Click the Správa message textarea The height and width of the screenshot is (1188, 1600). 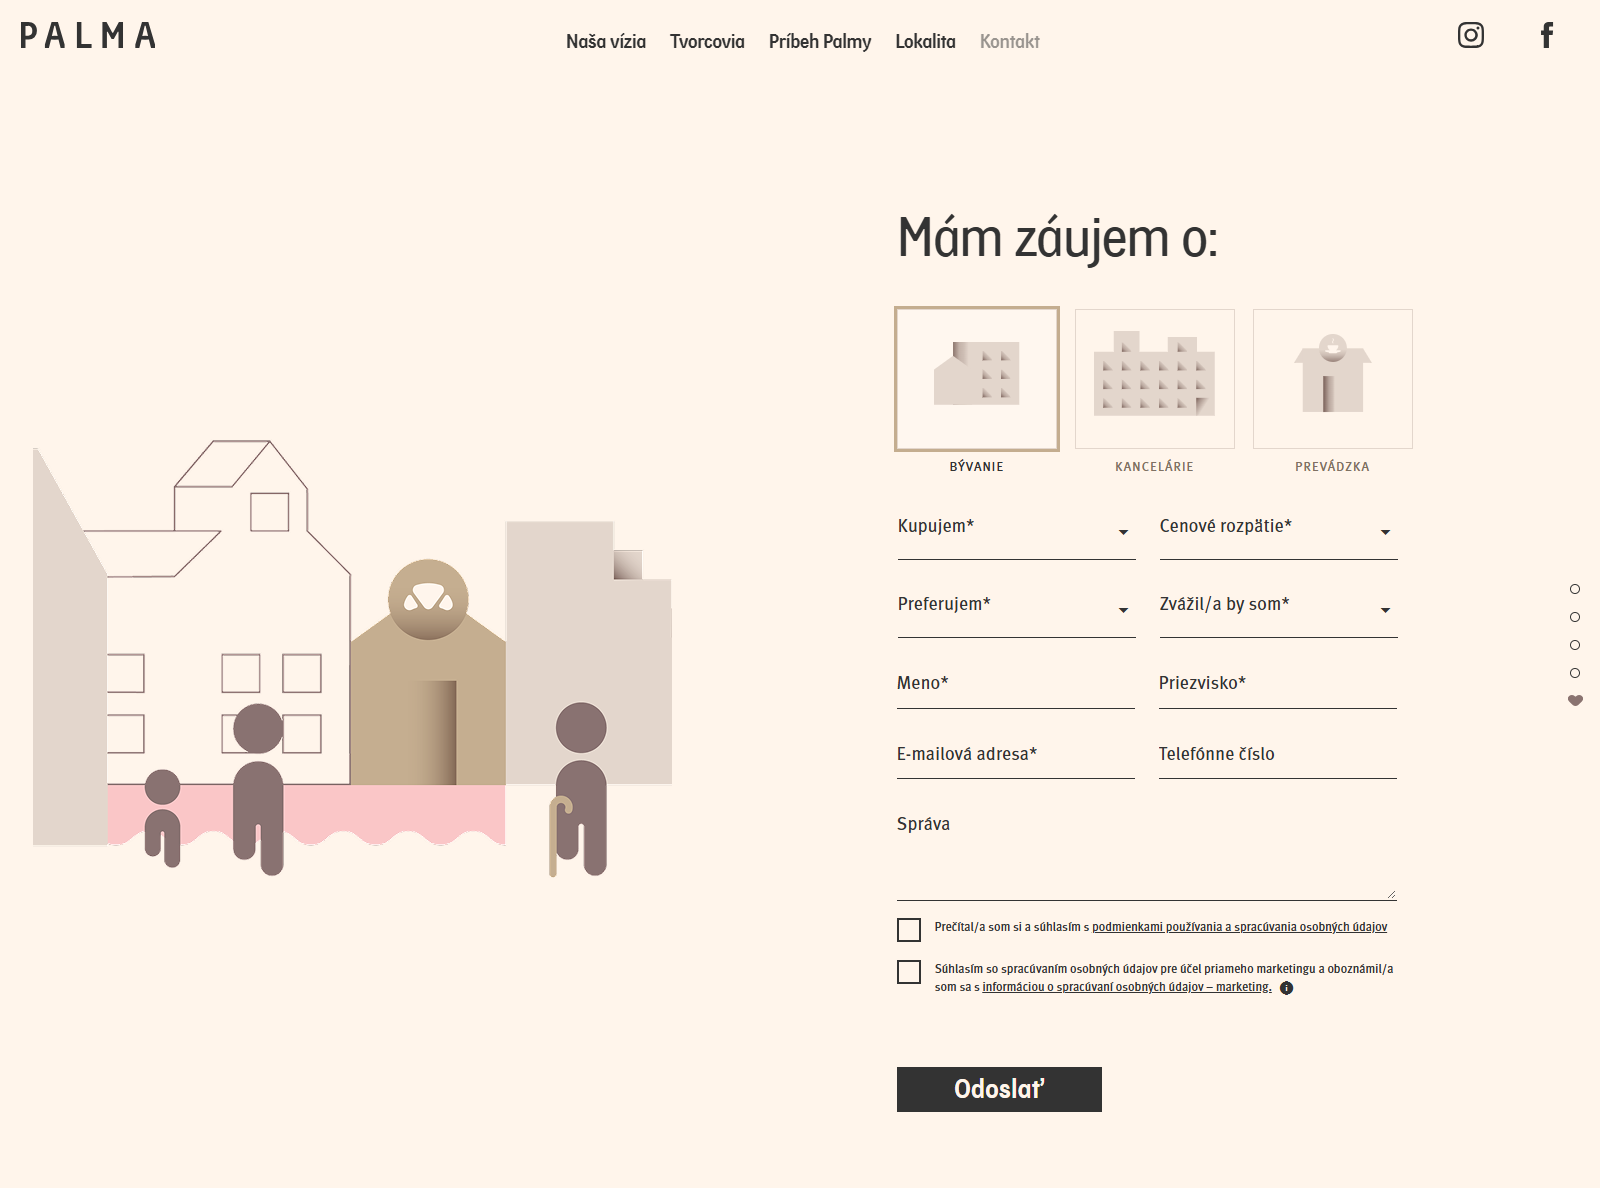tap(1146, 855)
